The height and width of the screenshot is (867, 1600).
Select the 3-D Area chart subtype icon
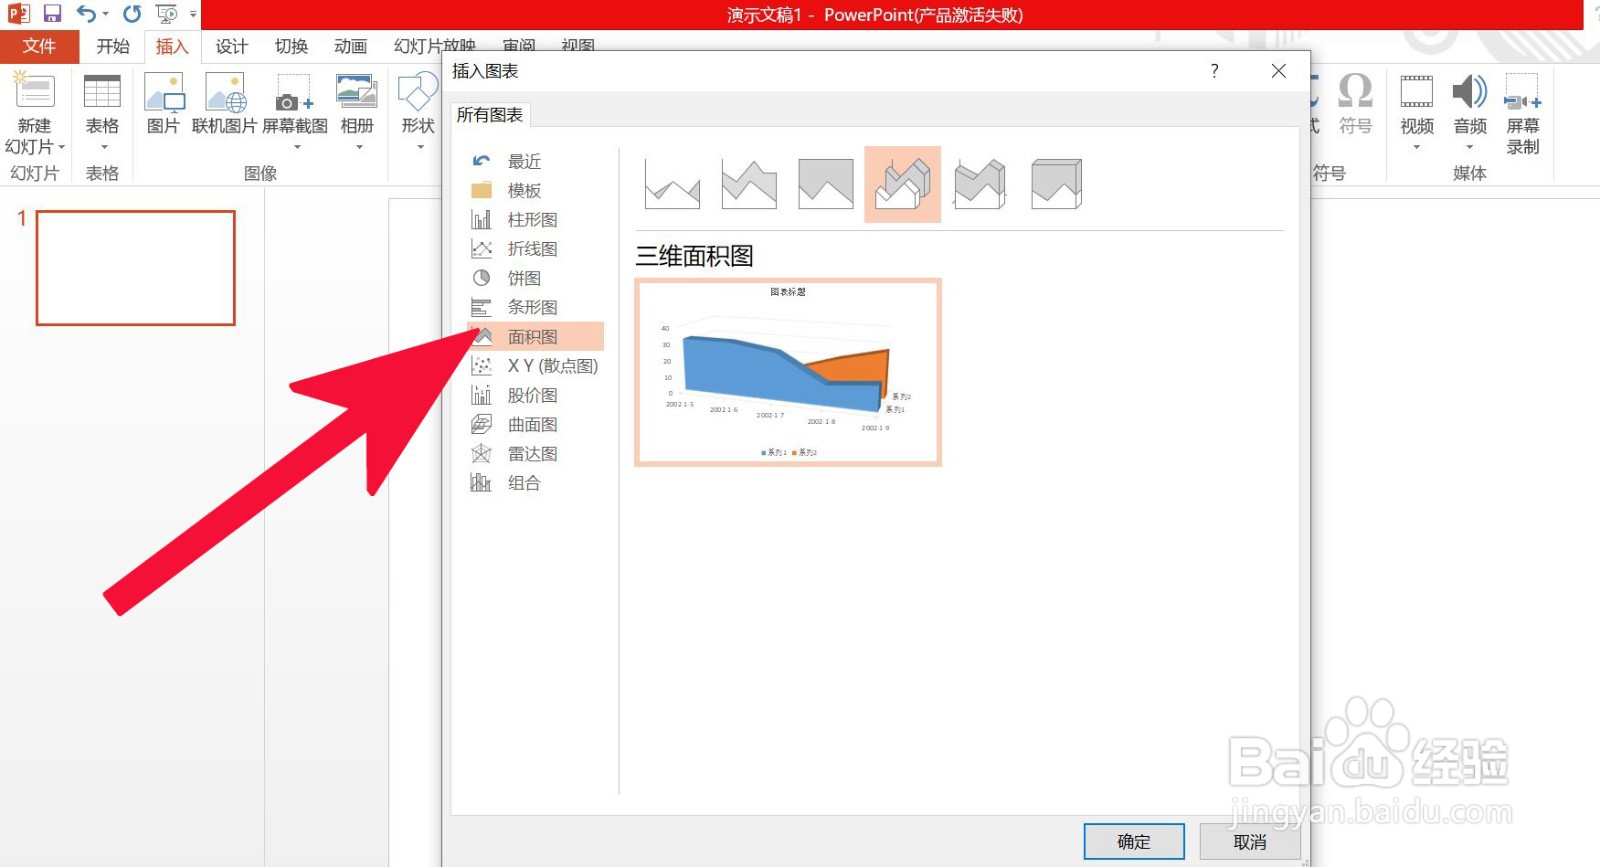point(902,184)
